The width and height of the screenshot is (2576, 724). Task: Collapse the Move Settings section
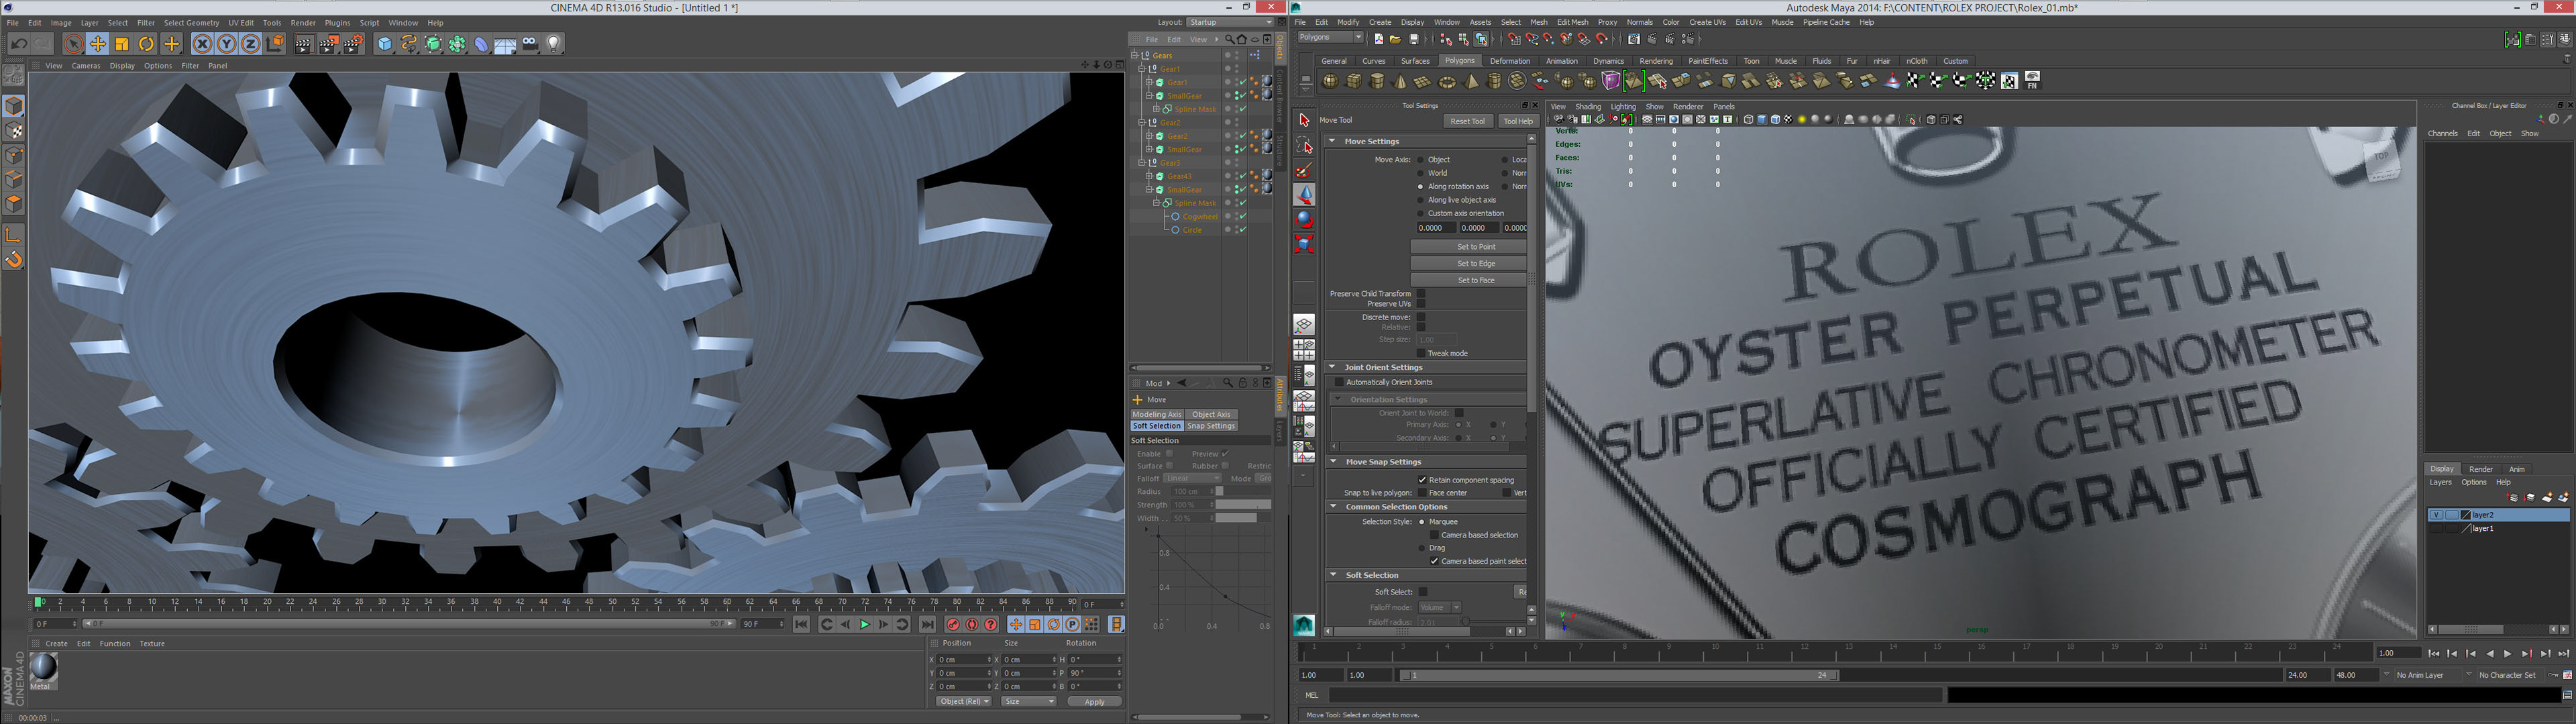[1332, 141]
